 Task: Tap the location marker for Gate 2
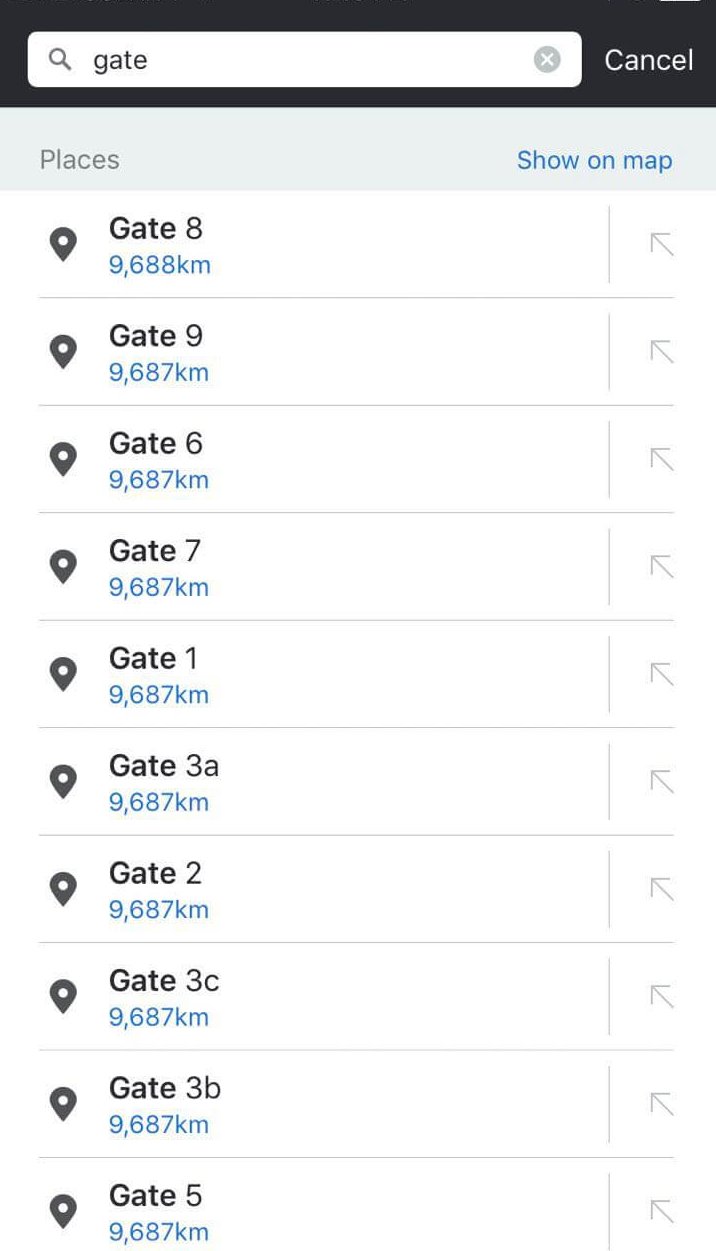[x=62, y=889]
